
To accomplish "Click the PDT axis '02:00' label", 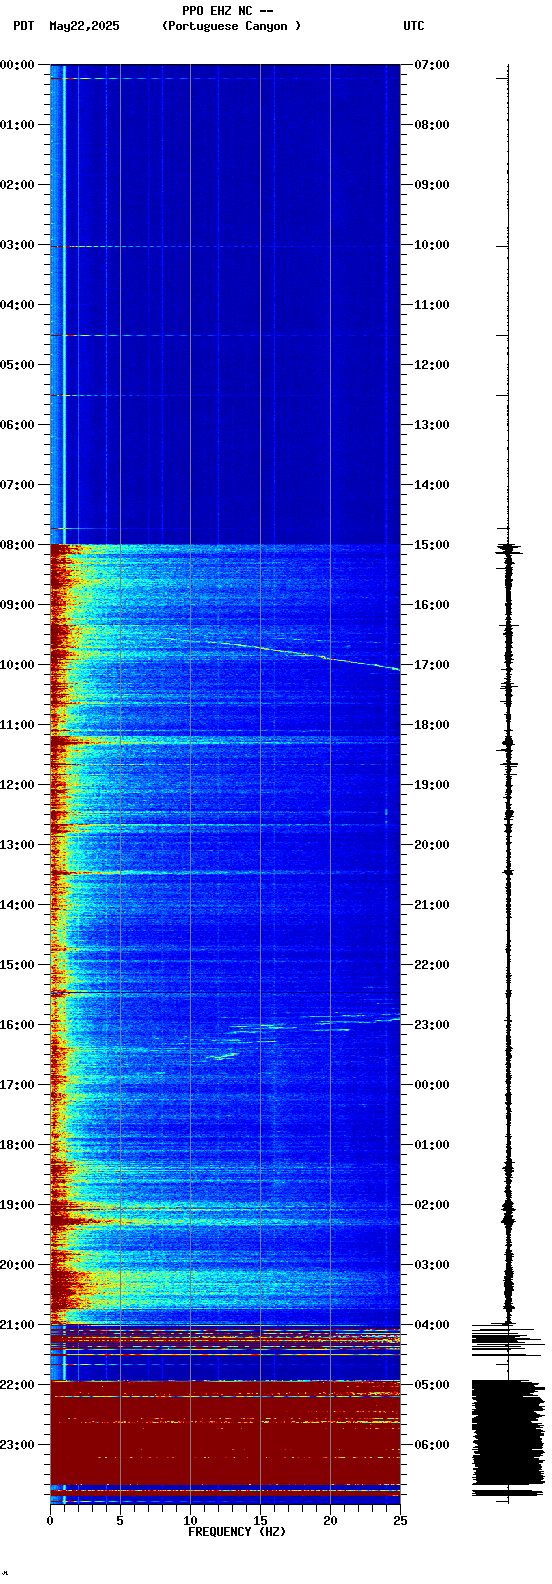I will tap(17, 185).
